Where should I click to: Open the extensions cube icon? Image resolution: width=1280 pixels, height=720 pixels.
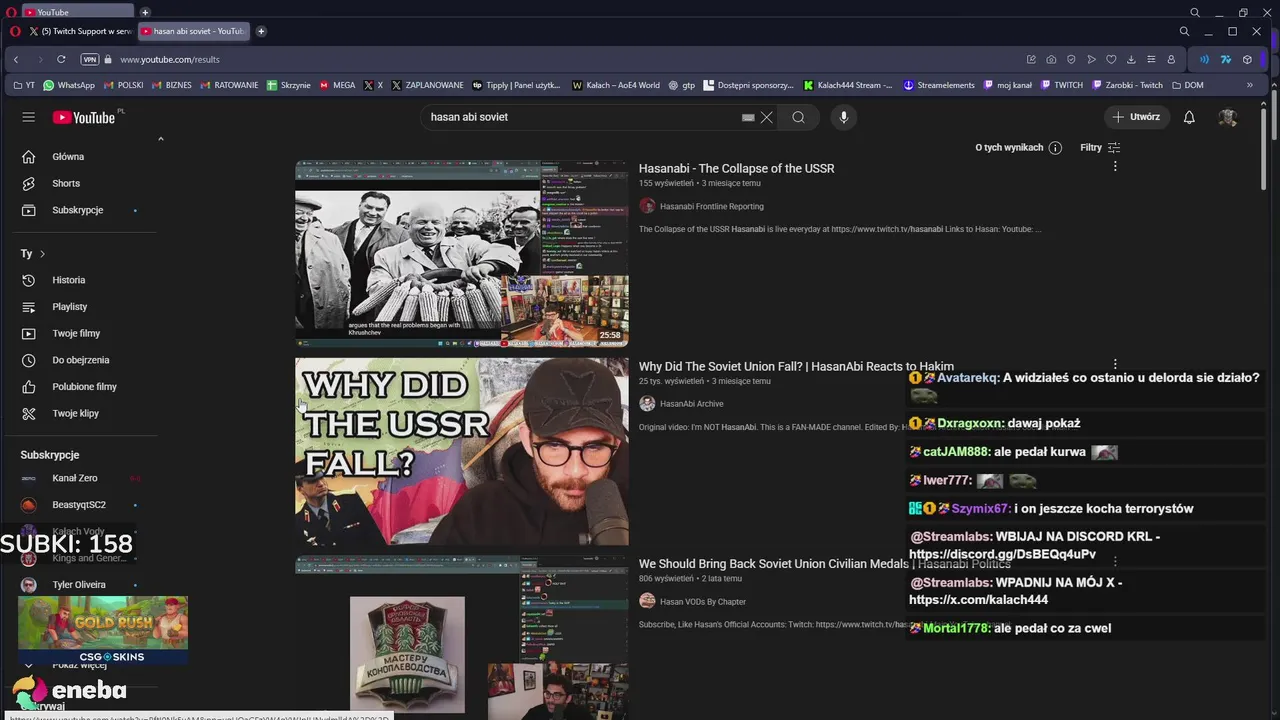(x=1247, y=59)
